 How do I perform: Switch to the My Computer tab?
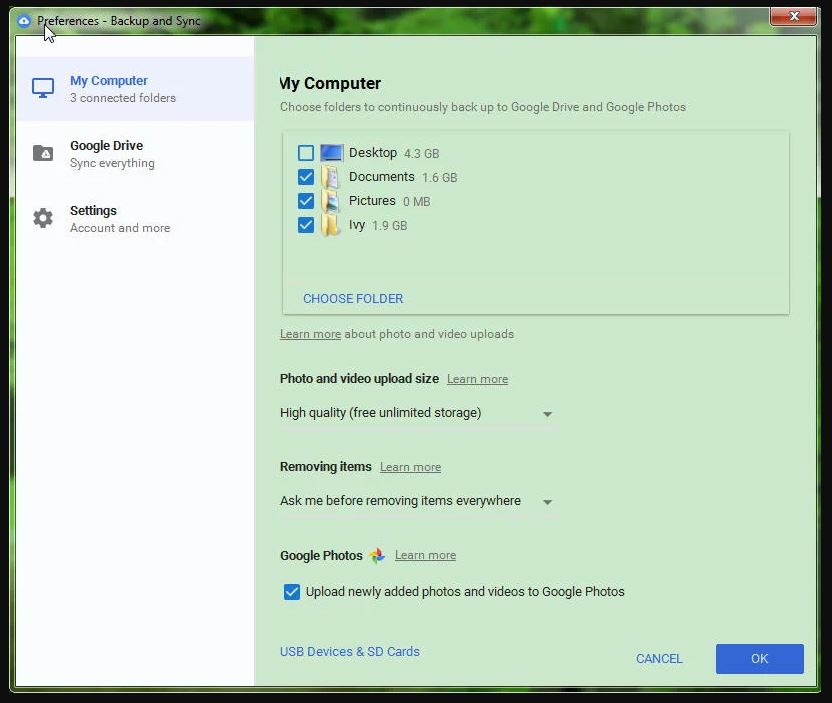click(x=135, y=89)
